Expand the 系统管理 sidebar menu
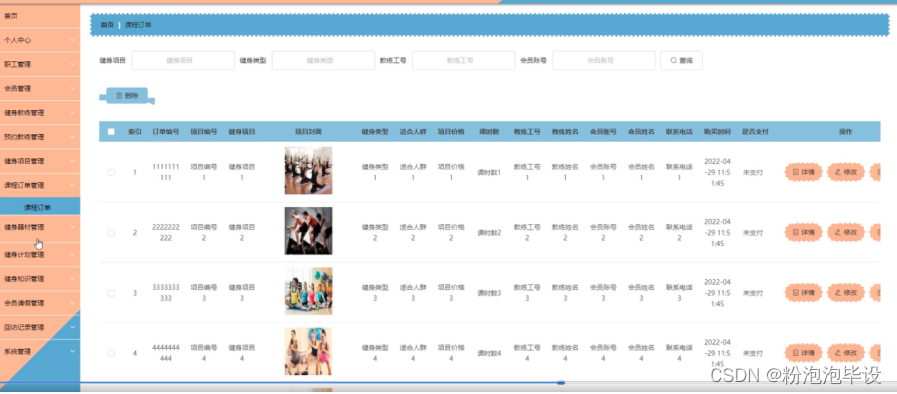Image resolution: width=897 pixels, height=394 pixels. 40,352
